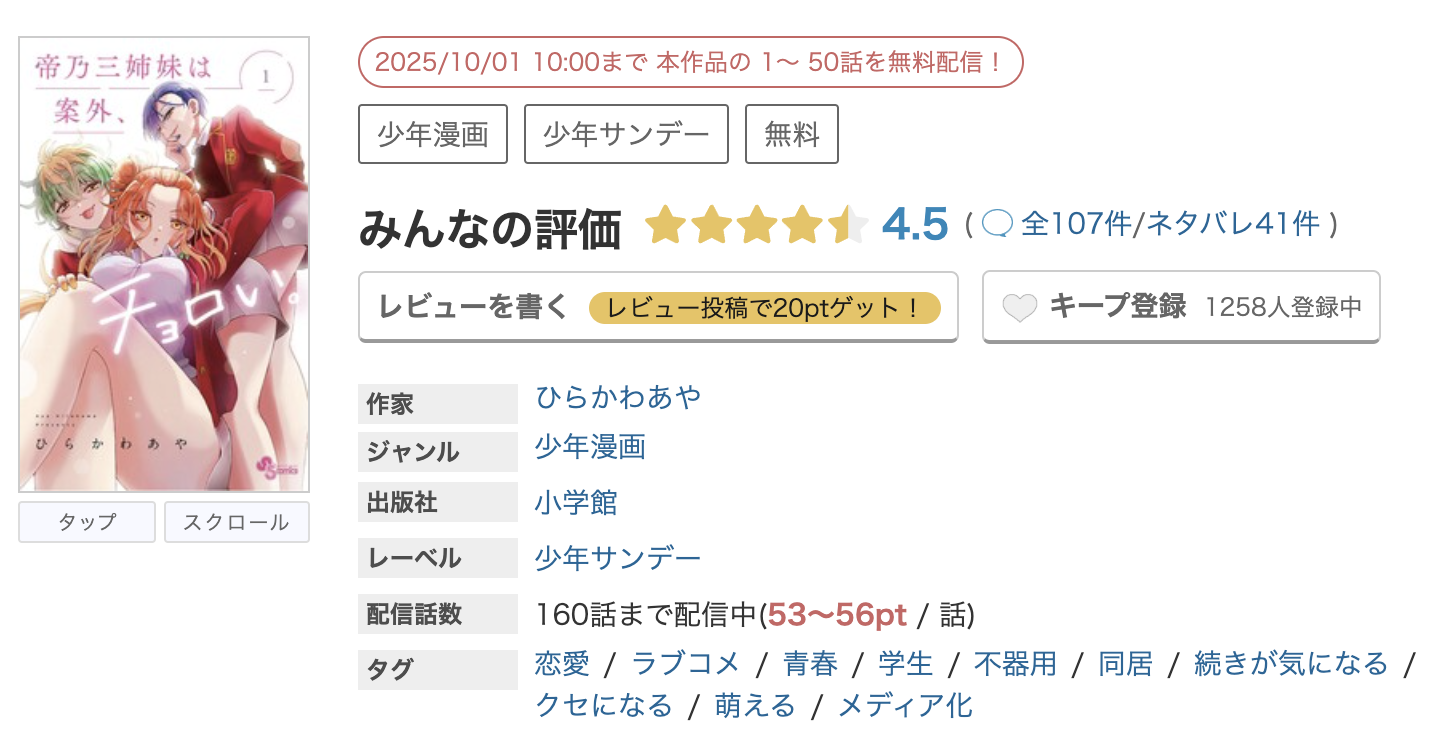Open the 全107件 reviews link
The image size is (1450, 742).
1076,224
